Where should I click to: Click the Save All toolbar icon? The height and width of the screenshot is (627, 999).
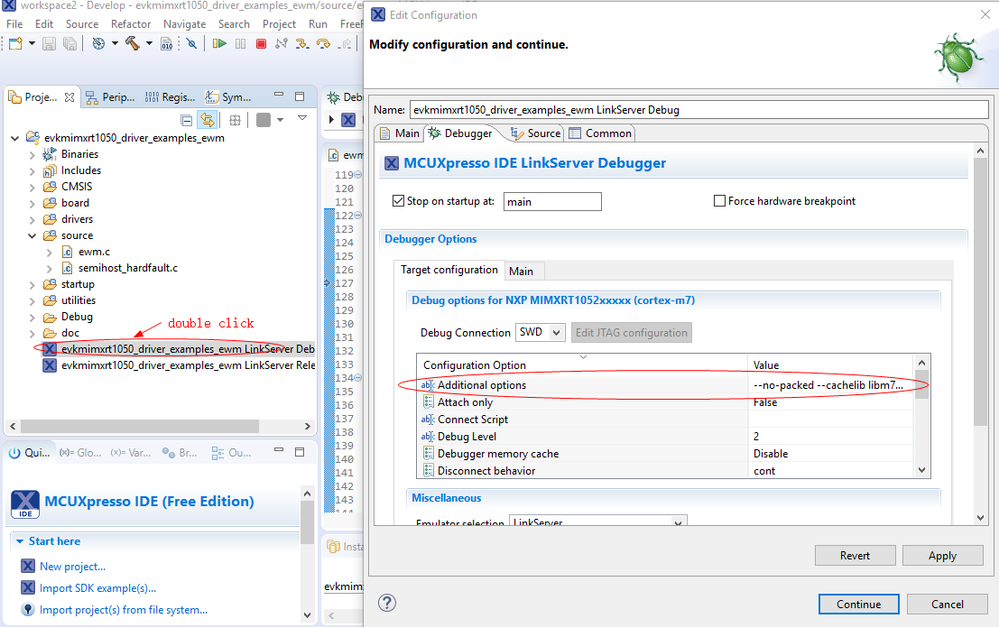point(69,43)
